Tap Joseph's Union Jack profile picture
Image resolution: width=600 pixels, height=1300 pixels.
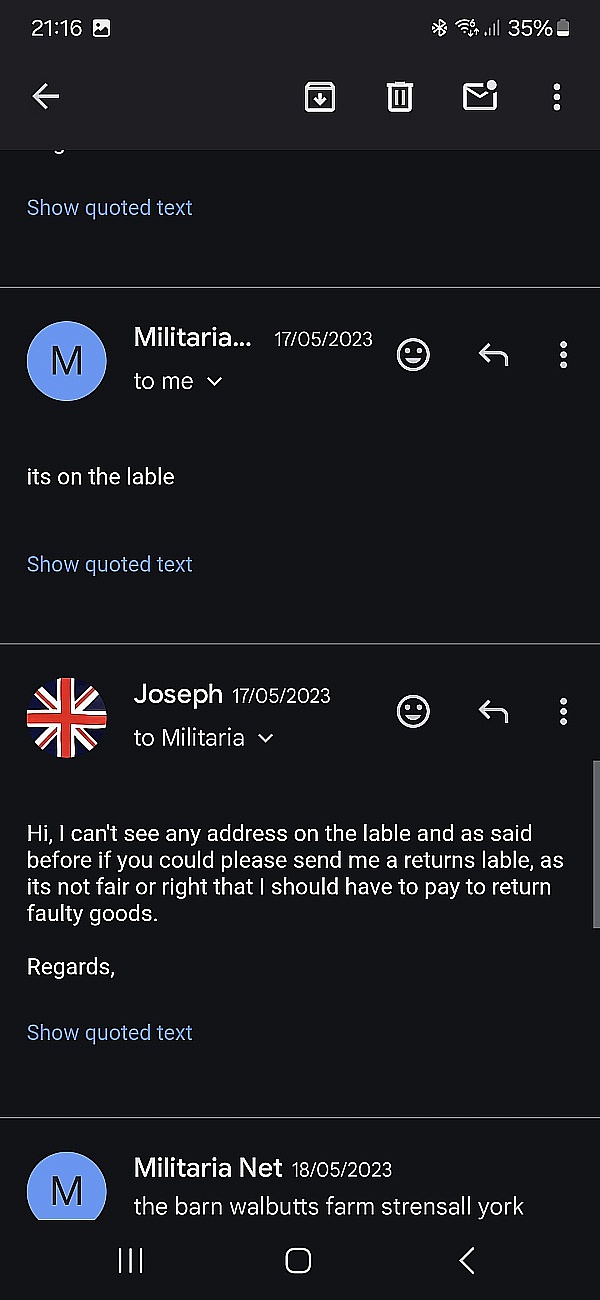tap(66, 717)
